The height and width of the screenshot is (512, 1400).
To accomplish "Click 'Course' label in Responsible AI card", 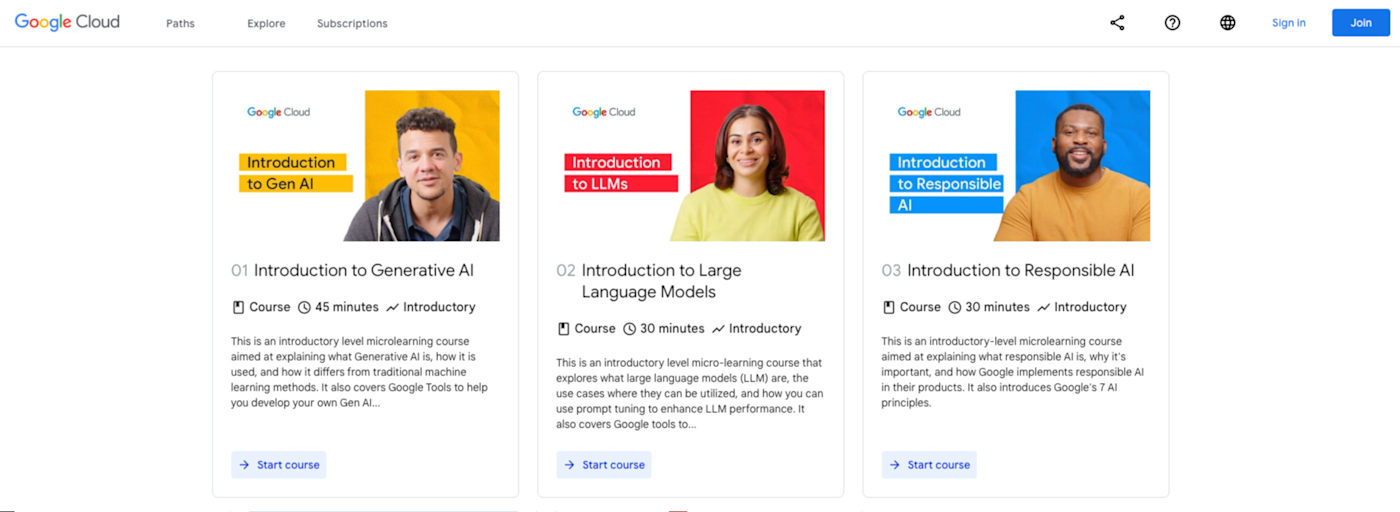I will pos(920,307).
